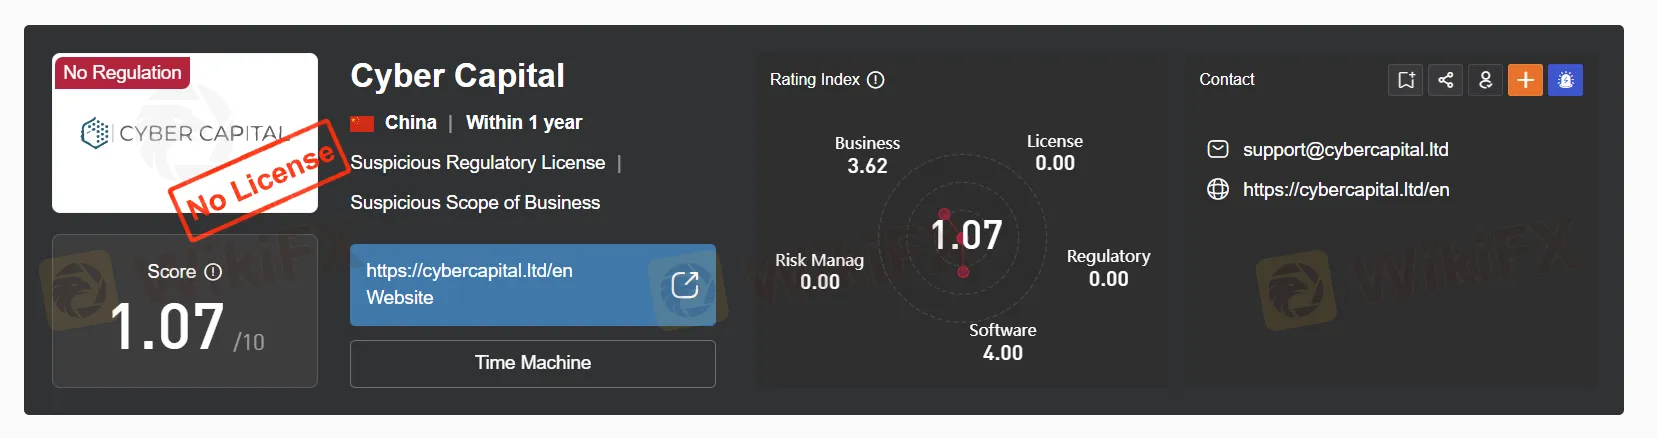Viewport: 1657px width, 438px height.
Task: Click the Contact heading
Action: point(1227,80)
